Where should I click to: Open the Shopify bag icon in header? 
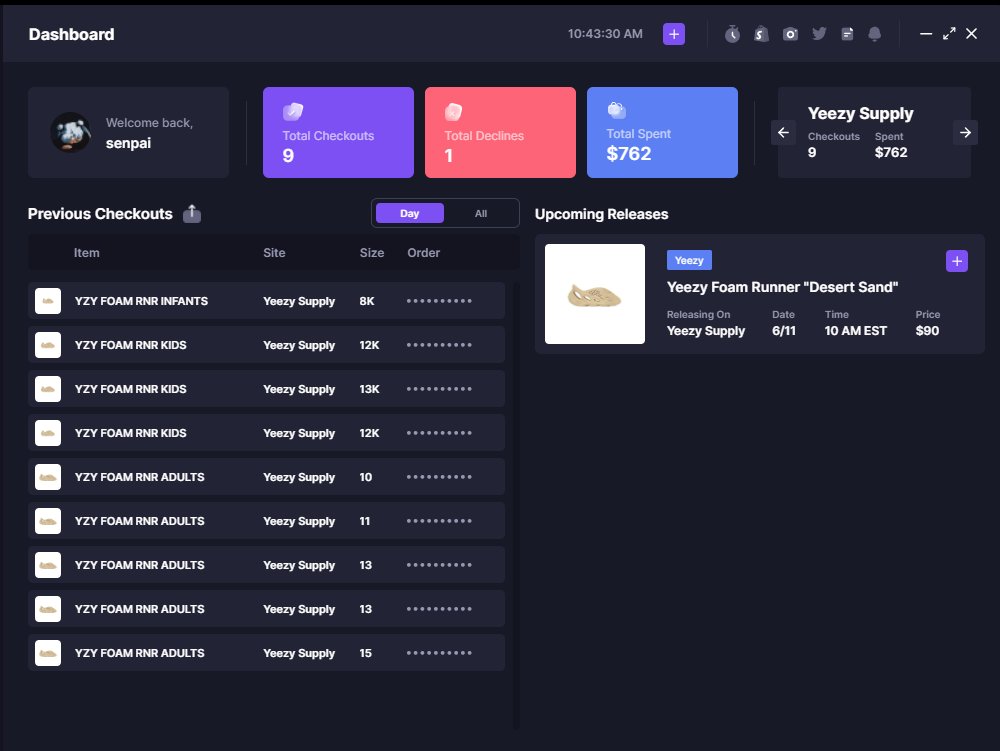click(761, 34)
